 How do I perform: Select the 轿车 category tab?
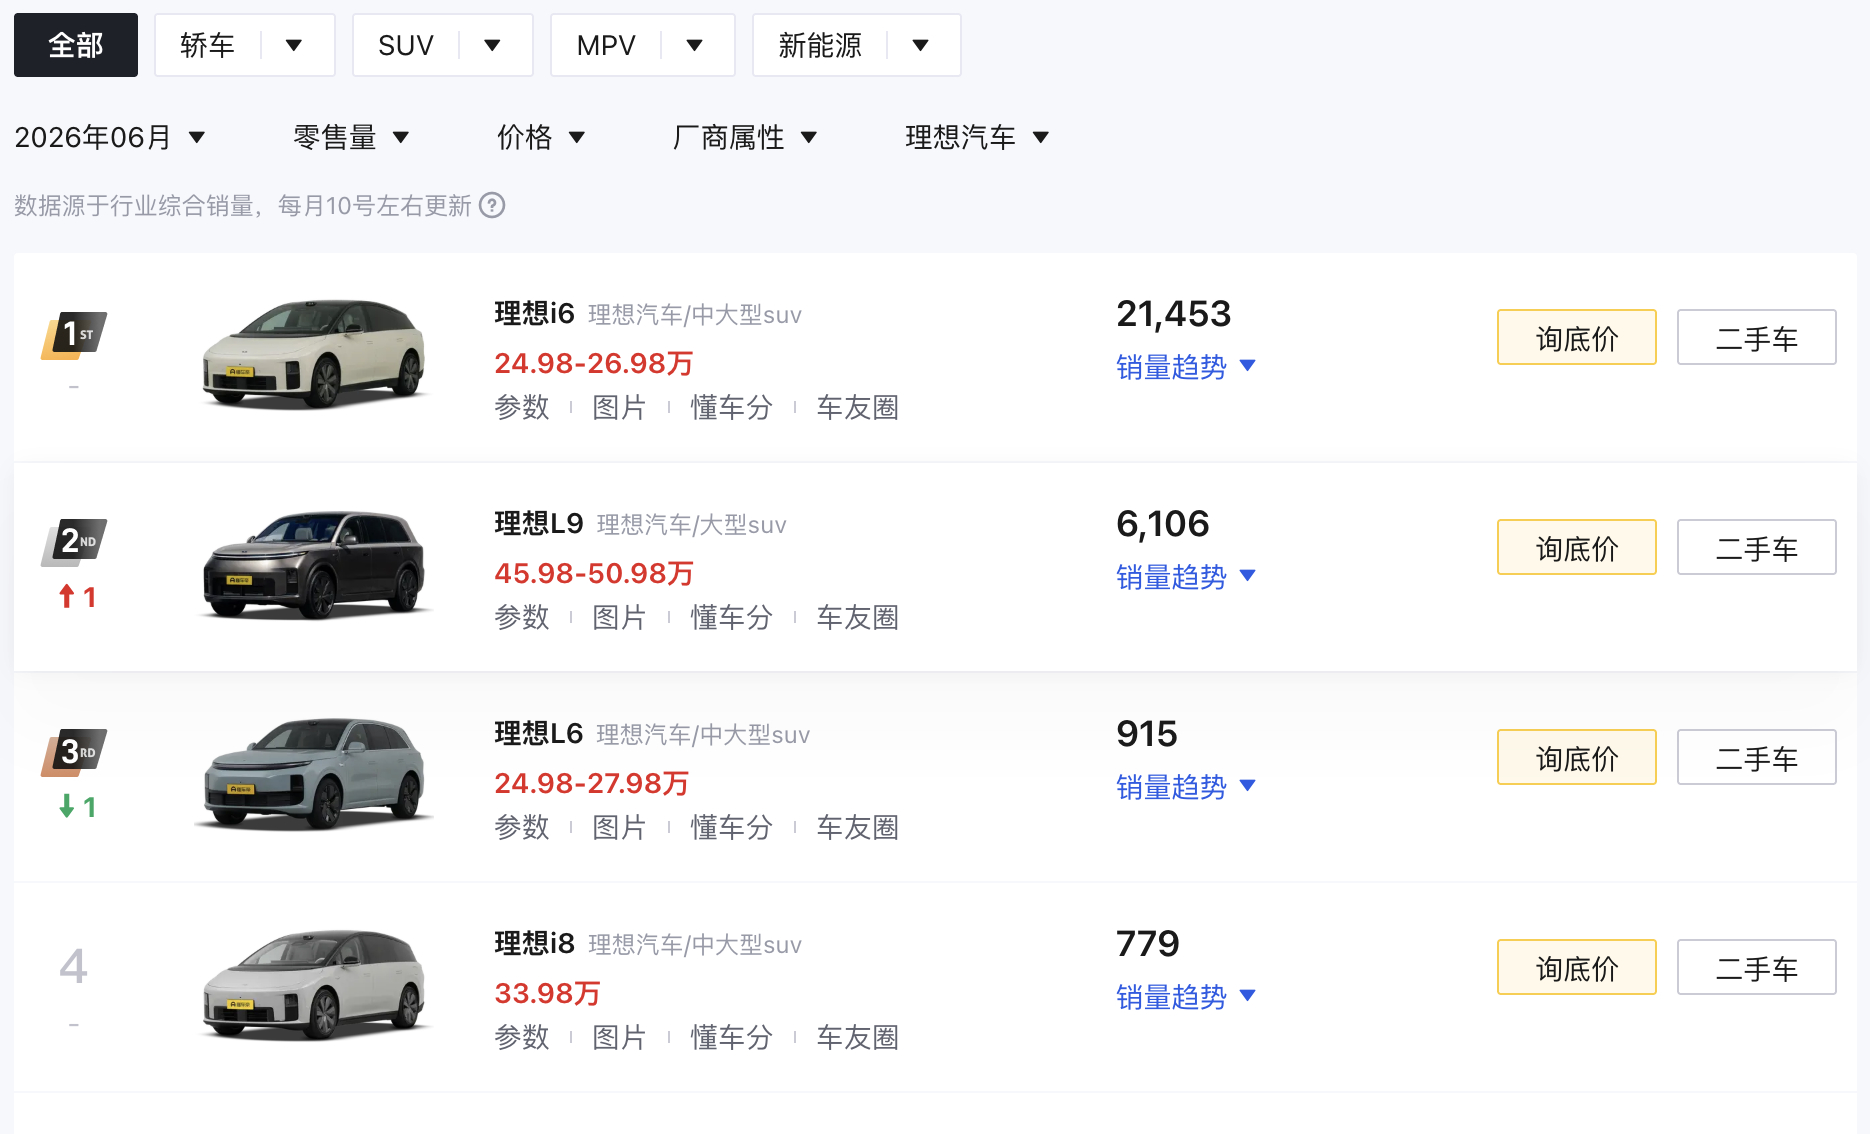tap(207, 45)
